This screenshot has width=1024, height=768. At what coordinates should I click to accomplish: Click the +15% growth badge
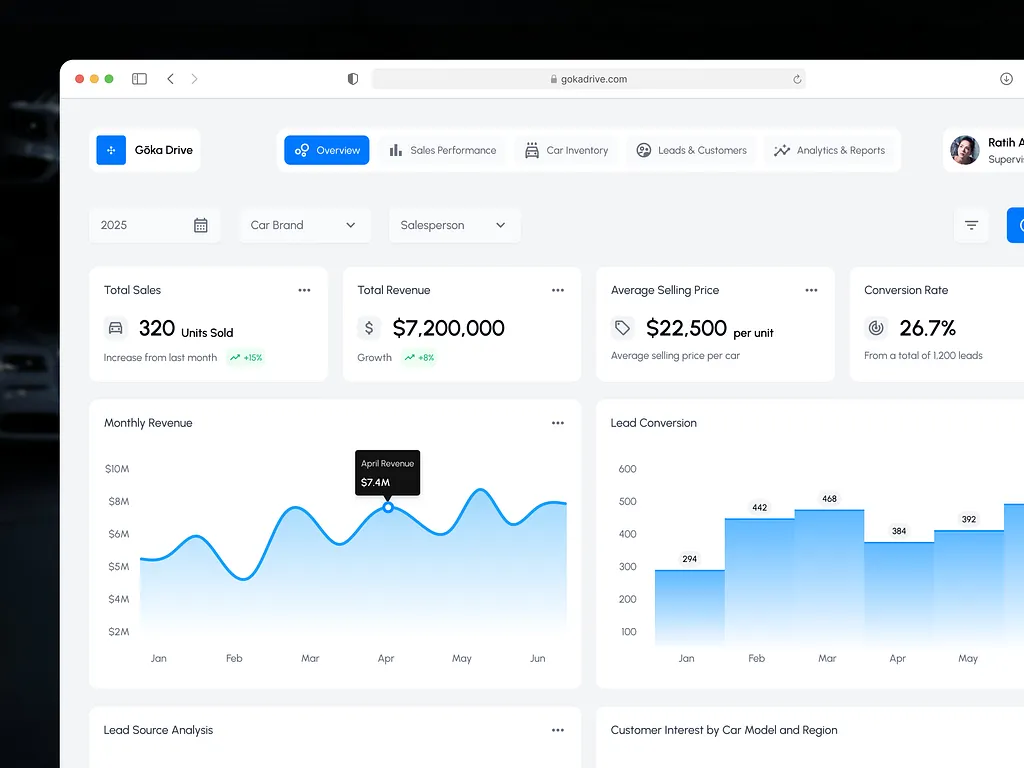[x=246, y=358]
